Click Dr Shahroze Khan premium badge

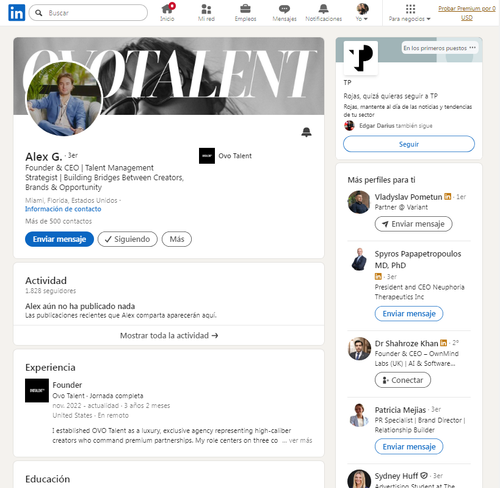coord(444,343)
